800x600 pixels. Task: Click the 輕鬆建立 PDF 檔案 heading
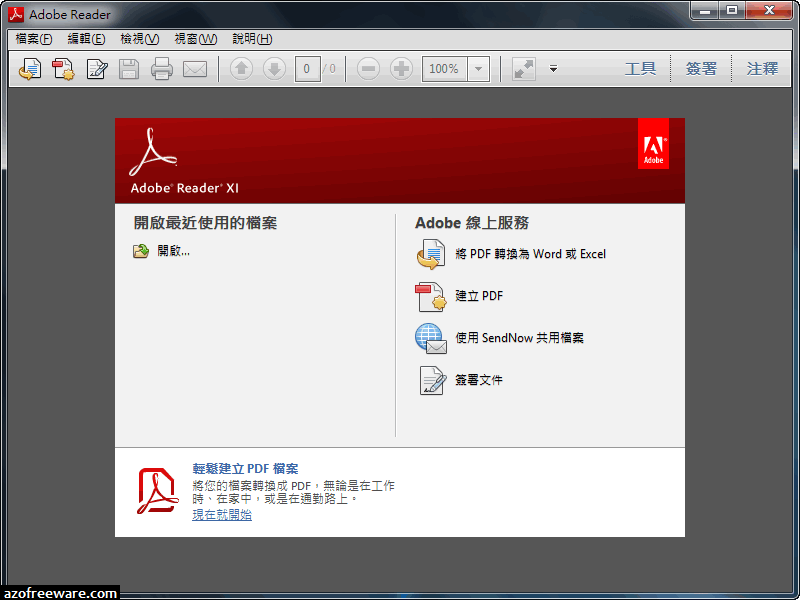click(245, 469)
